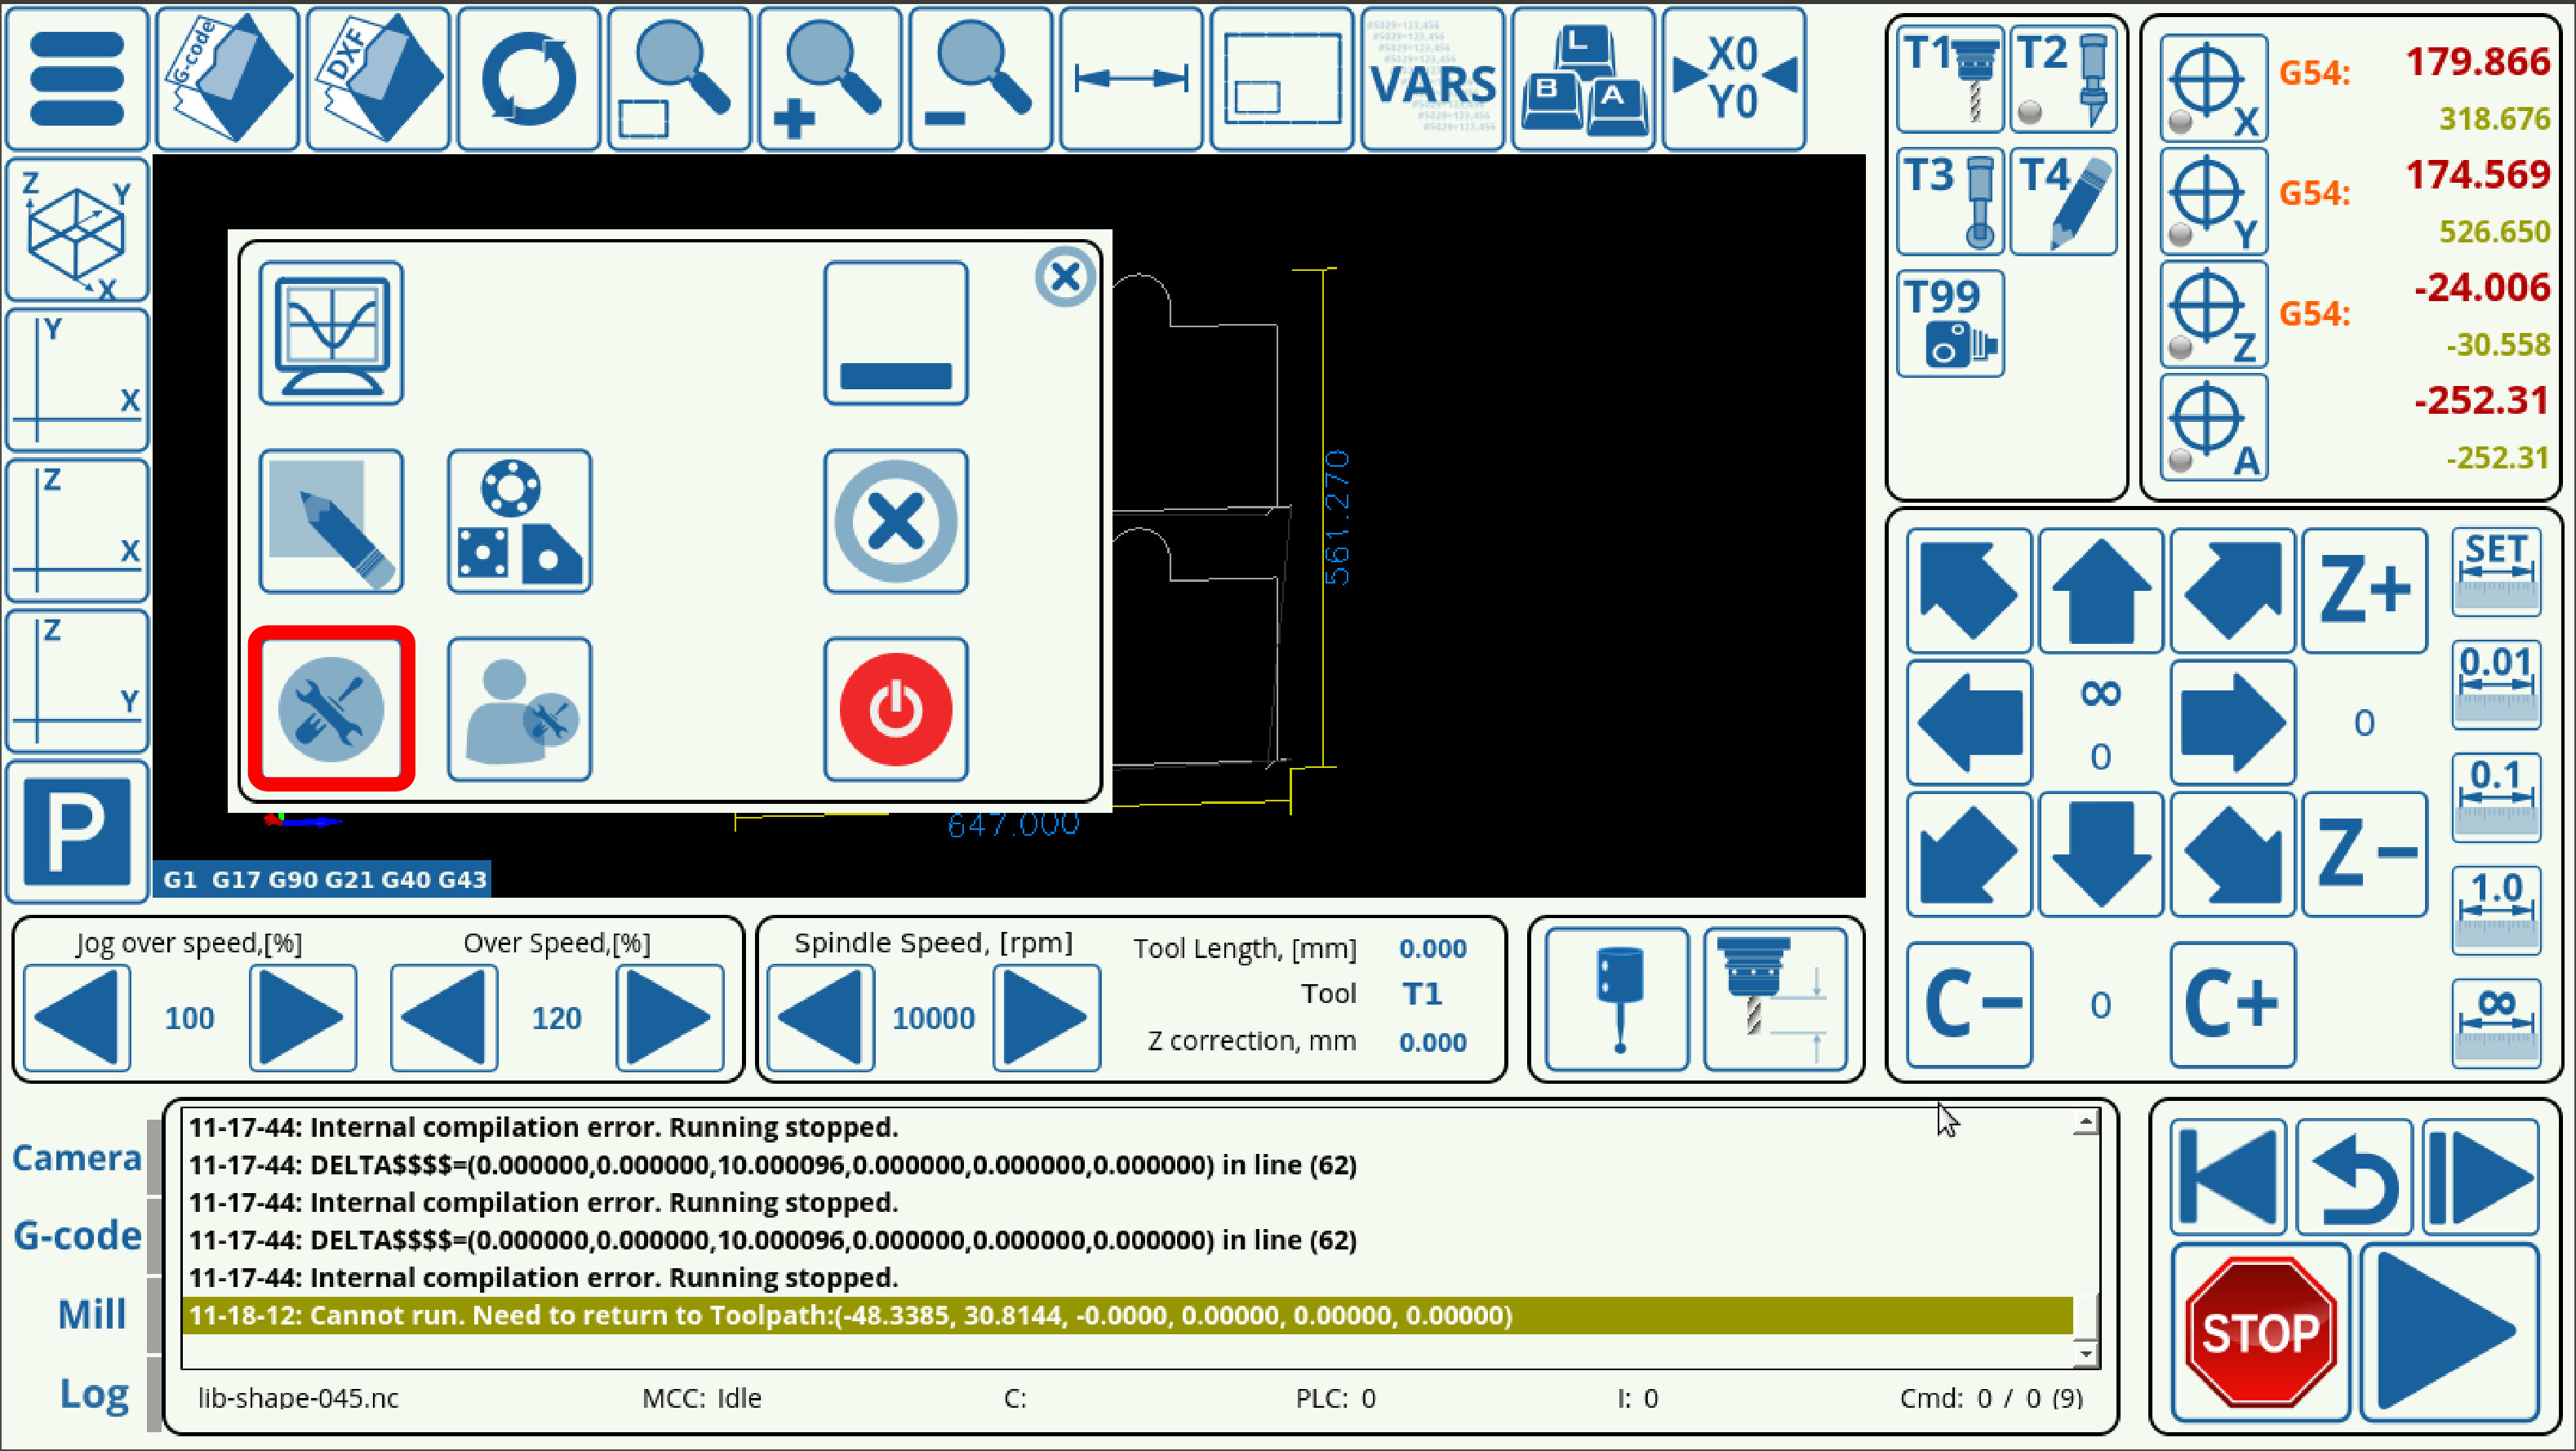Switch to the Camera tab

point(77,1158)
